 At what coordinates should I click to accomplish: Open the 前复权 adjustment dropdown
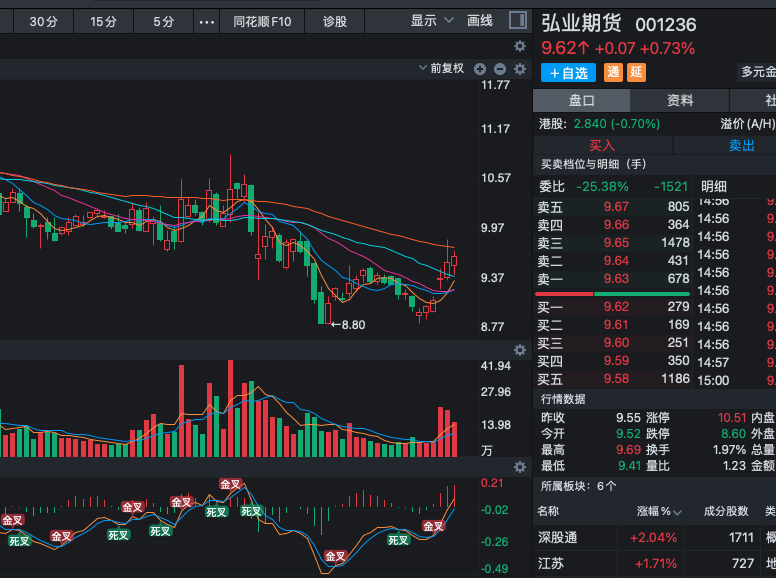click(x=441, y=68)
